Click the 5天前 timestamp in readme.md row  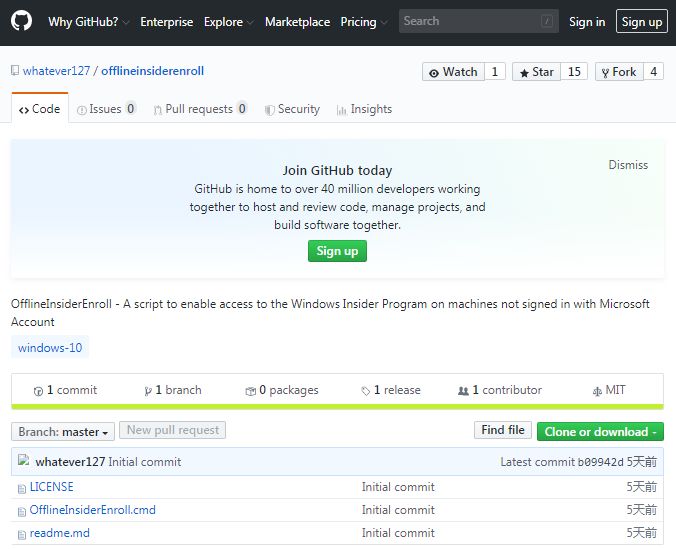click(642, 533)
